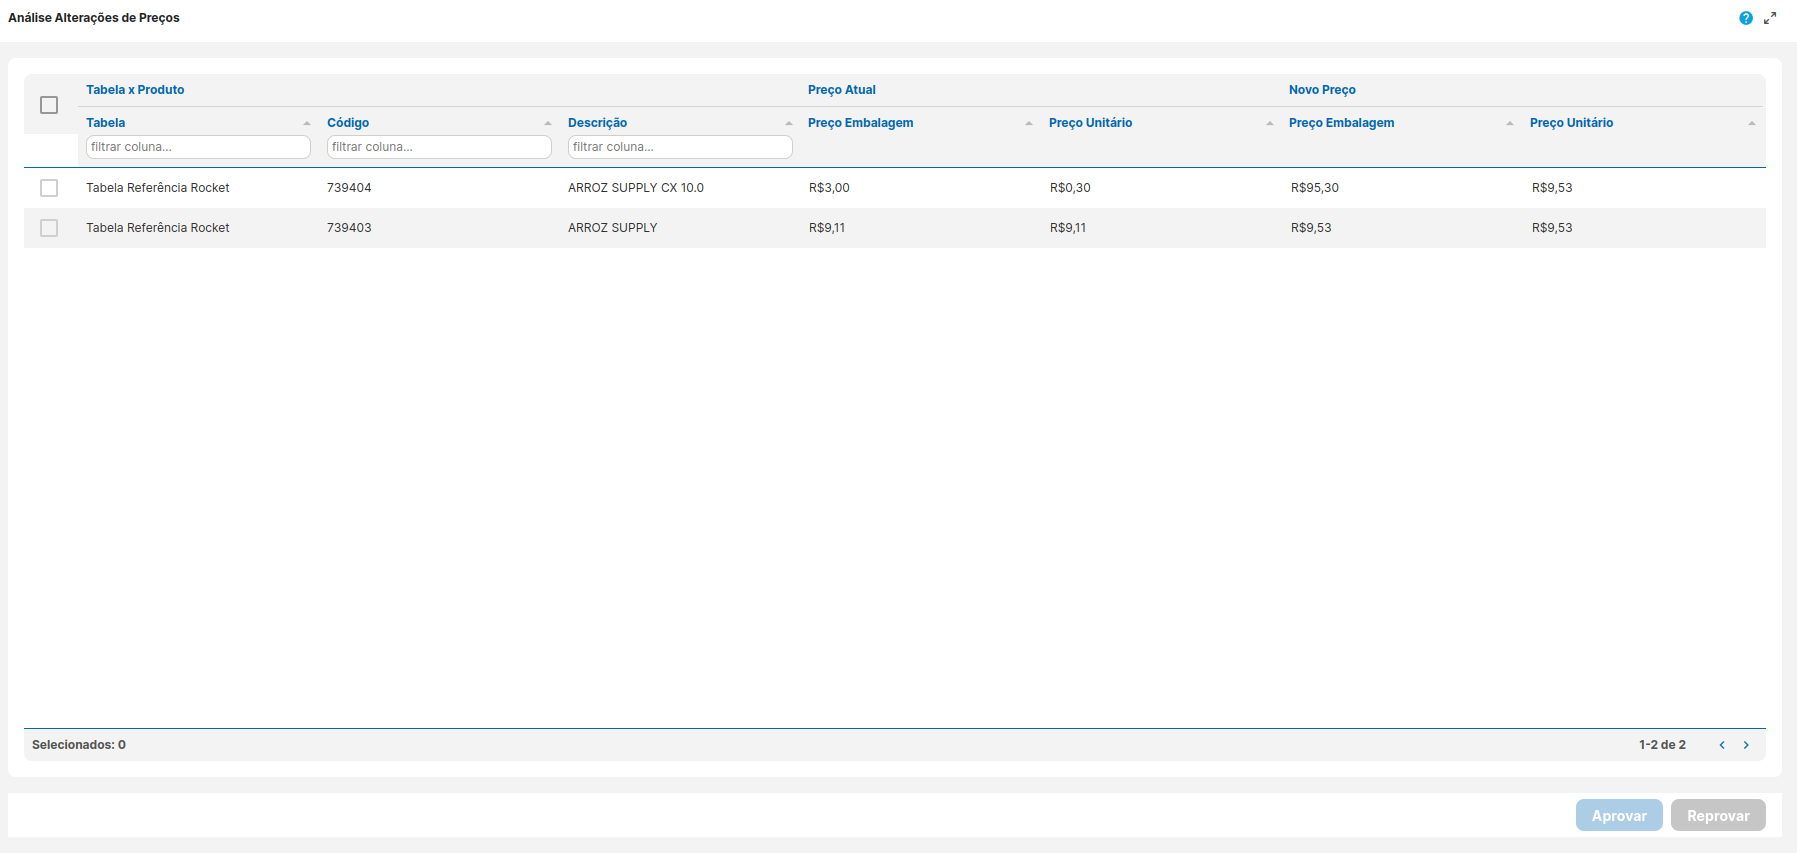Sort by Novo Preço Preço Embalagem arrow

click(x=1510, y=123)
